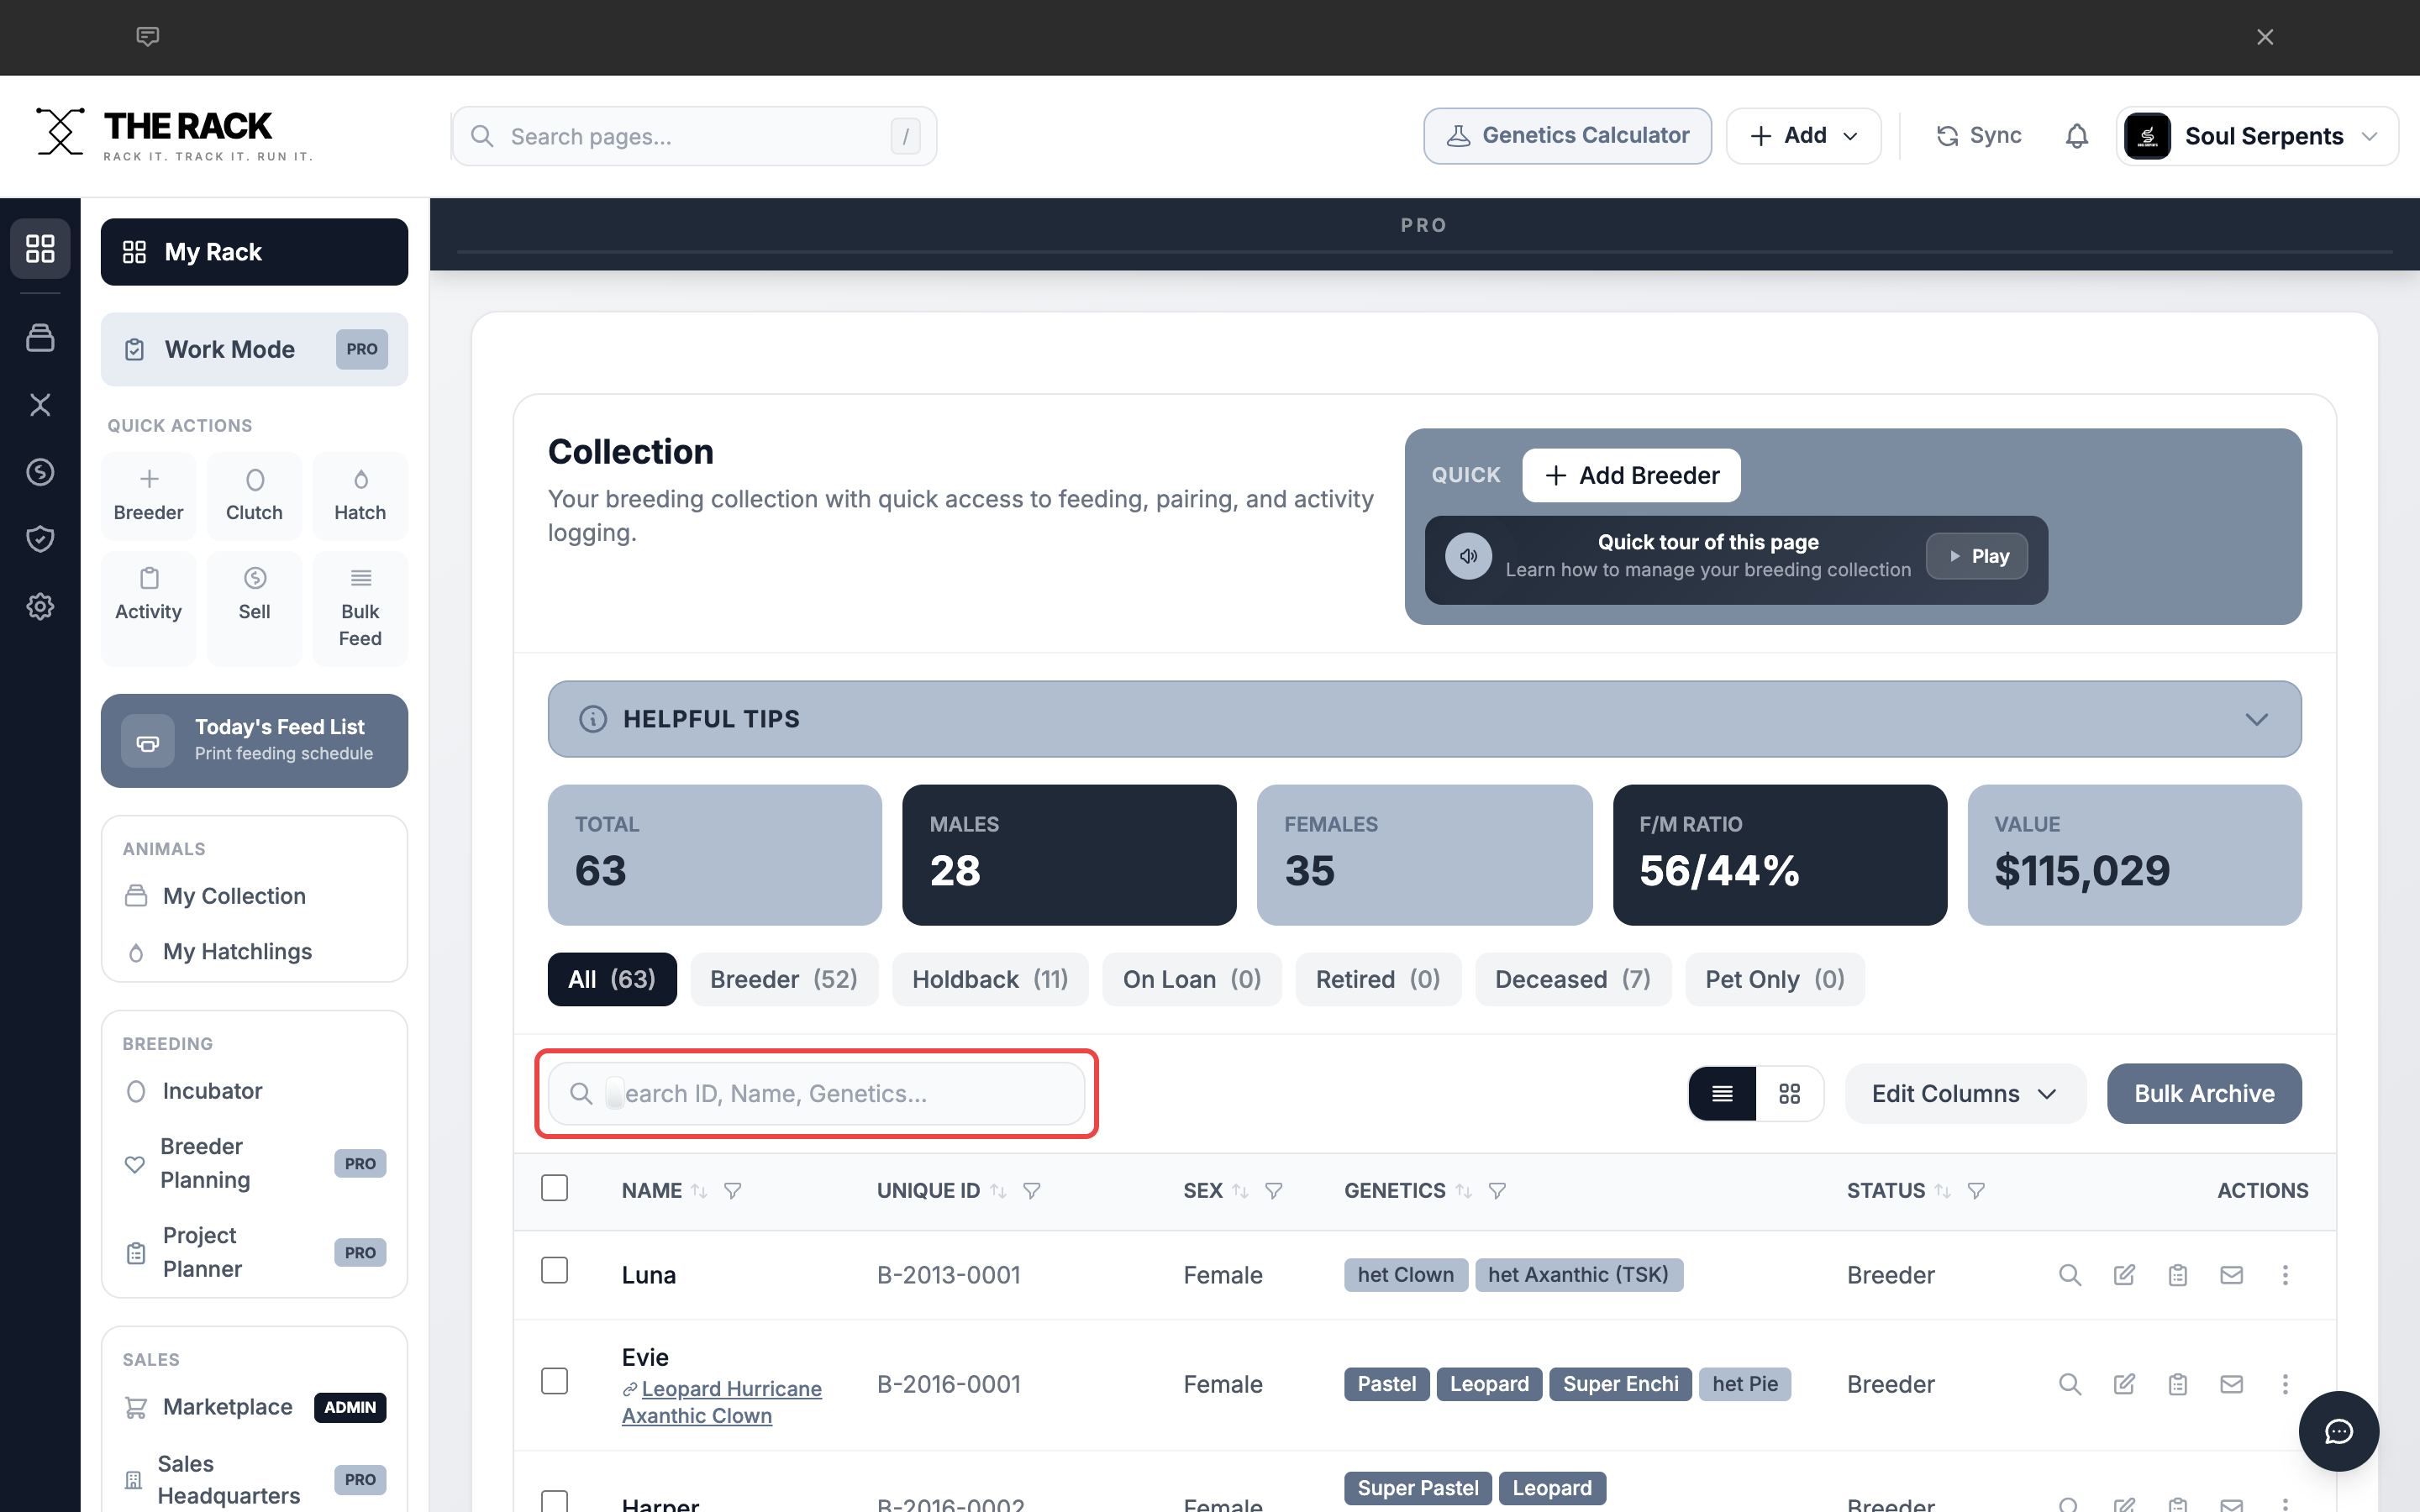Play the quick tour of this page
The image size is (2420, 1512).
(x=1977, y=556)
